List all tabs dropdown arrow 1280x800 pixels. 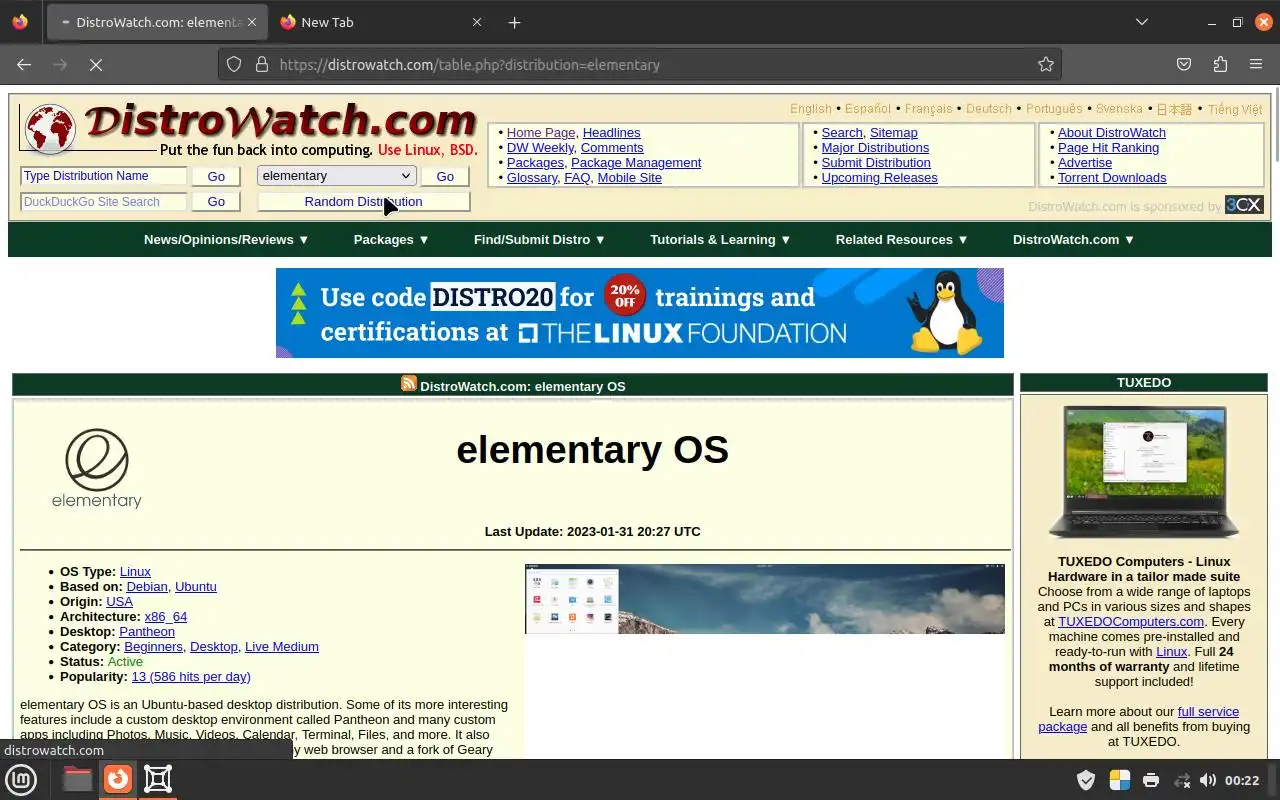tap(1142, 22)
